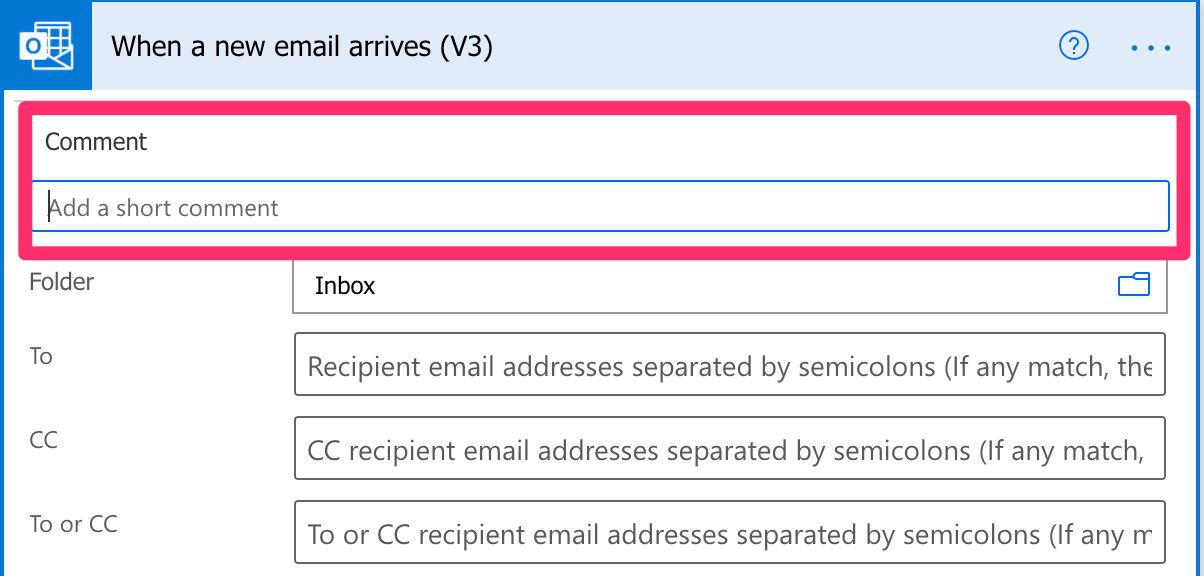The height and width of the screenshot is (576, 1204).
Task: Click inside the 'Add a short comment' field
Action: point(600,206)
